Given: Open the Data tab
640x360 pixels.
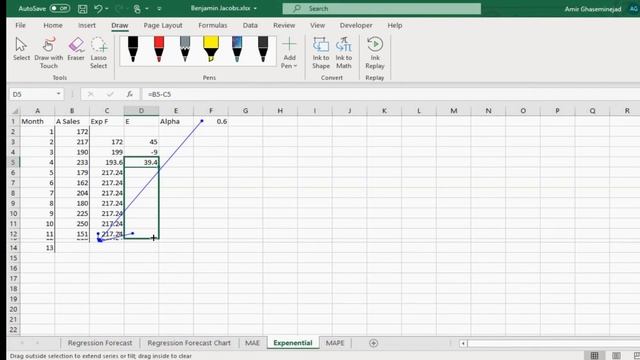Looking at the screenshot, I should click(x=250, y=25).
